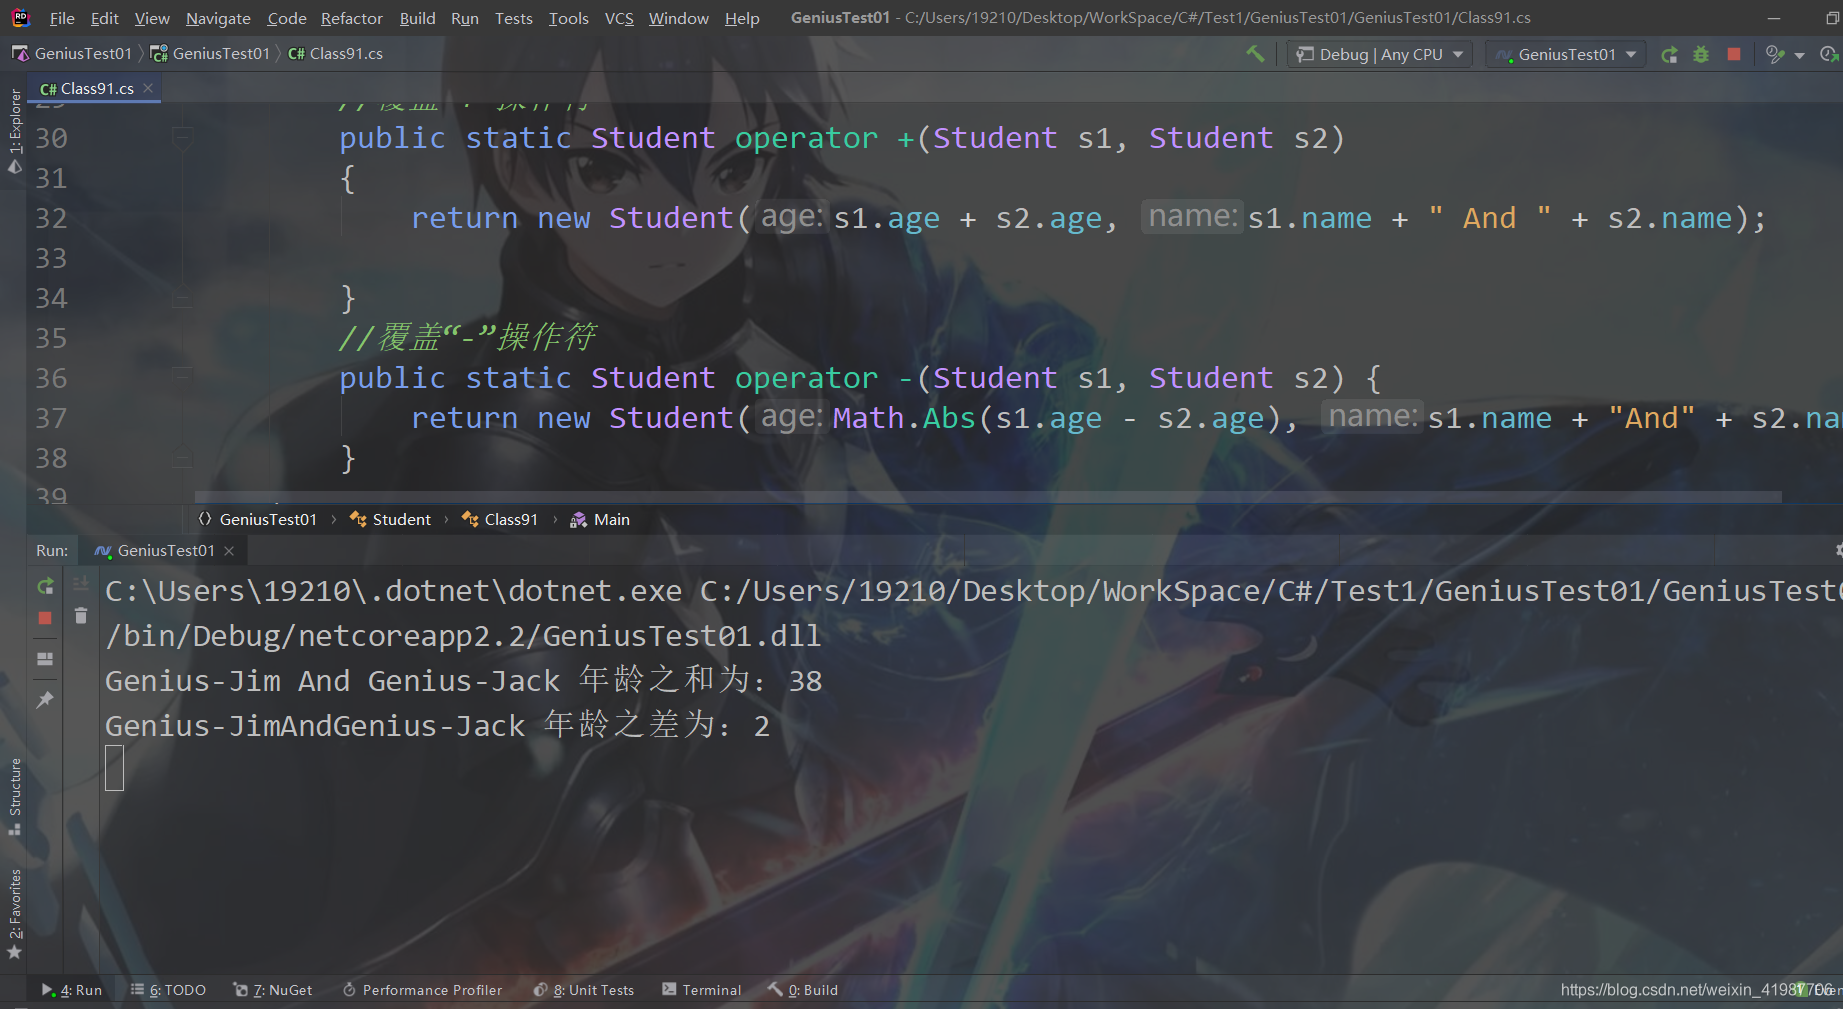Click Student in the editor breadcrumb

click(390, 519)
